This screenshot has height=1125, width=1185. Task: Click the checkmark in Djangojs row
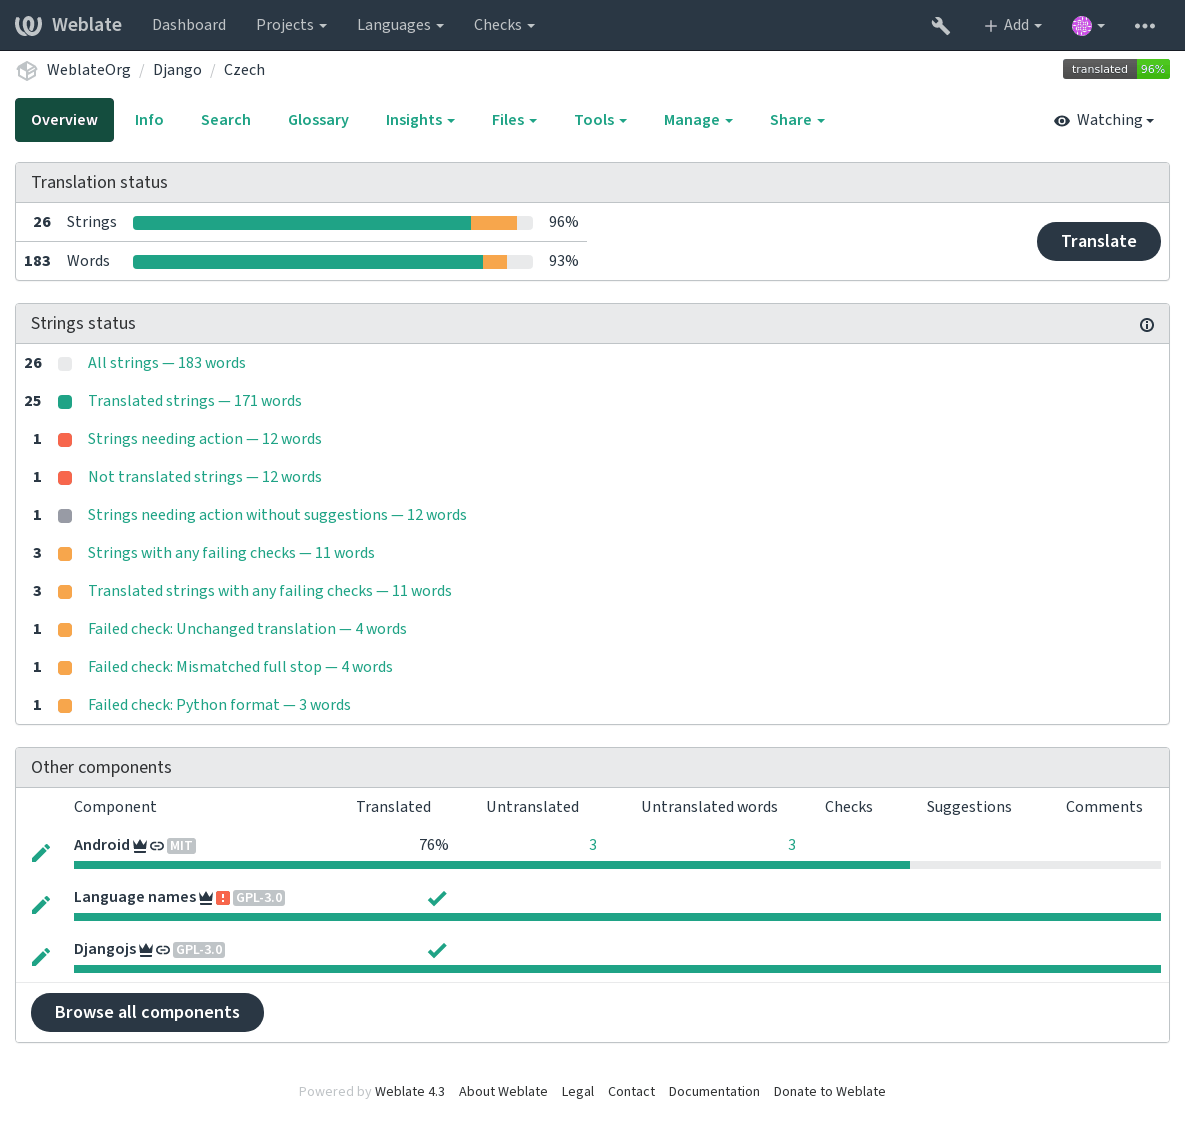coord(437,950)
